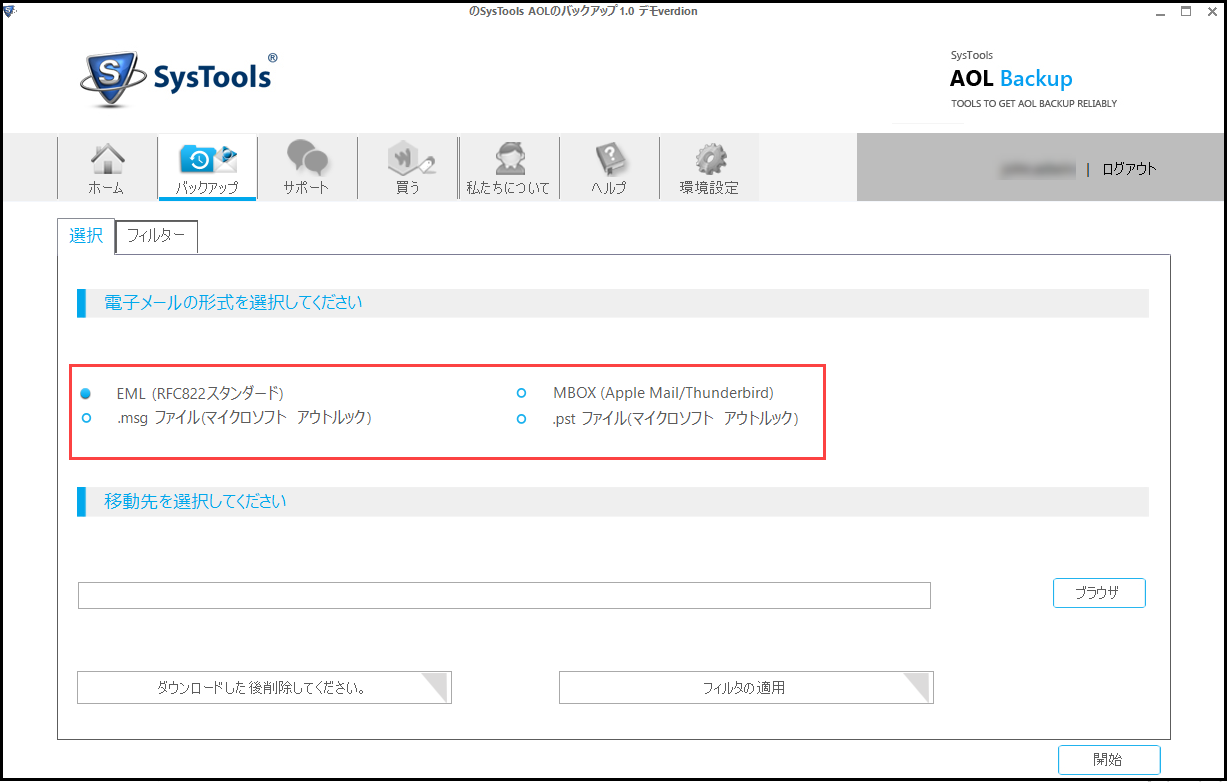Expand the ダウンロードした後削除 delete option

[264, 687]
